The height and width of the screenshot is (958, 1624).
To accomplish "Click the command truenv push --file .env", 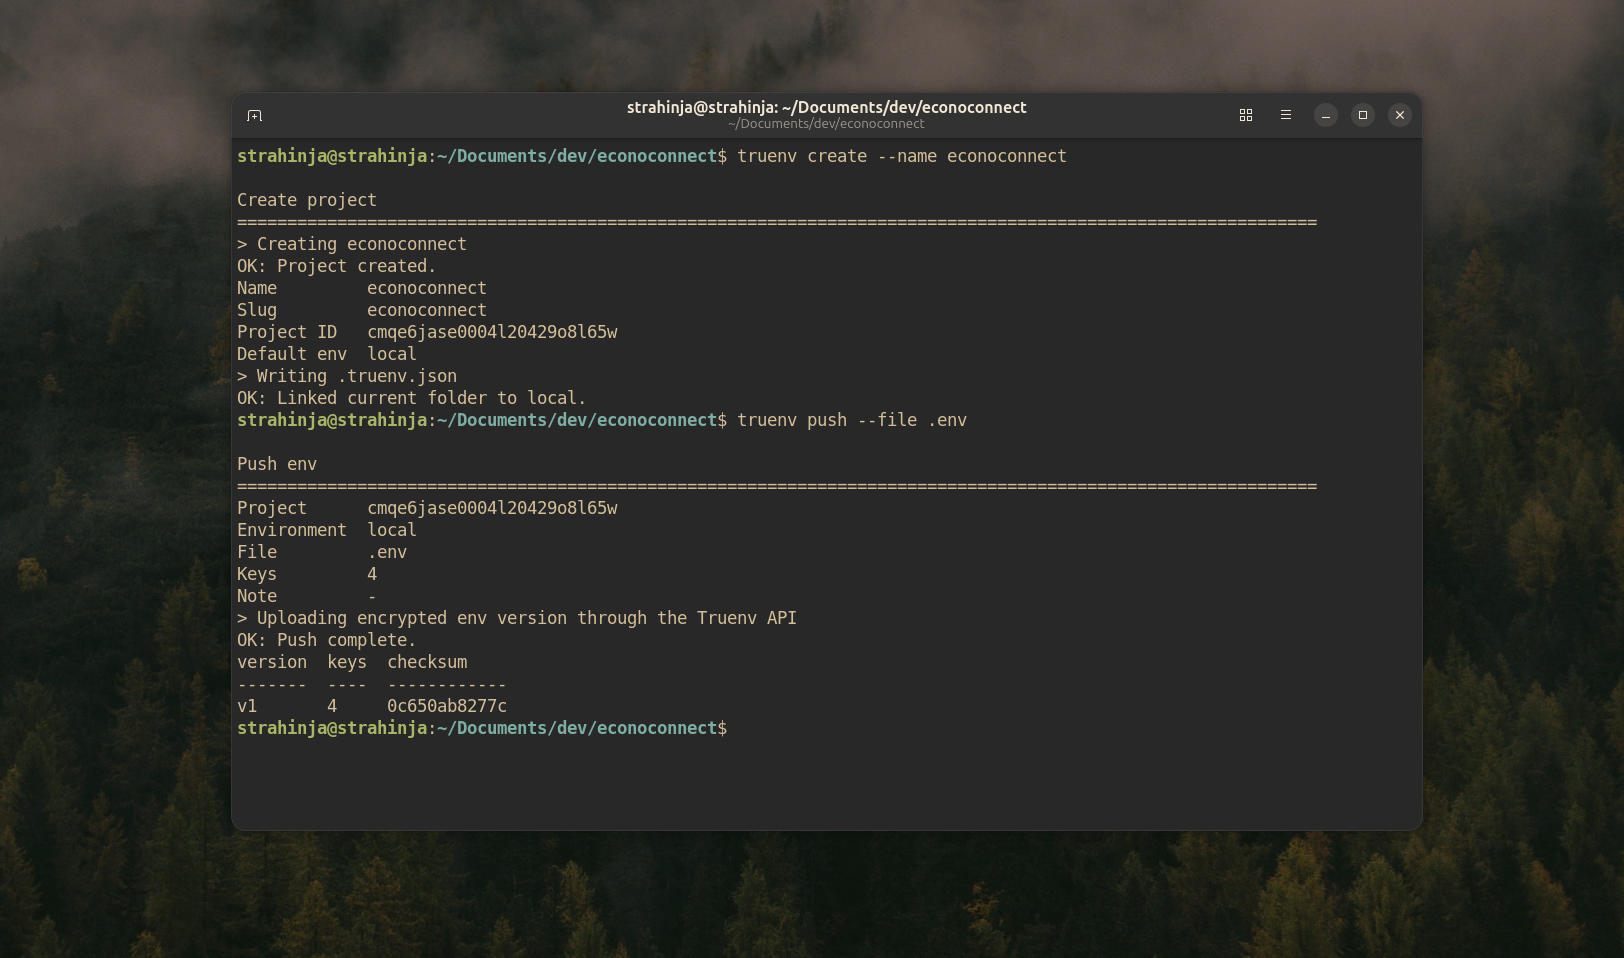I will pos(852,420).
